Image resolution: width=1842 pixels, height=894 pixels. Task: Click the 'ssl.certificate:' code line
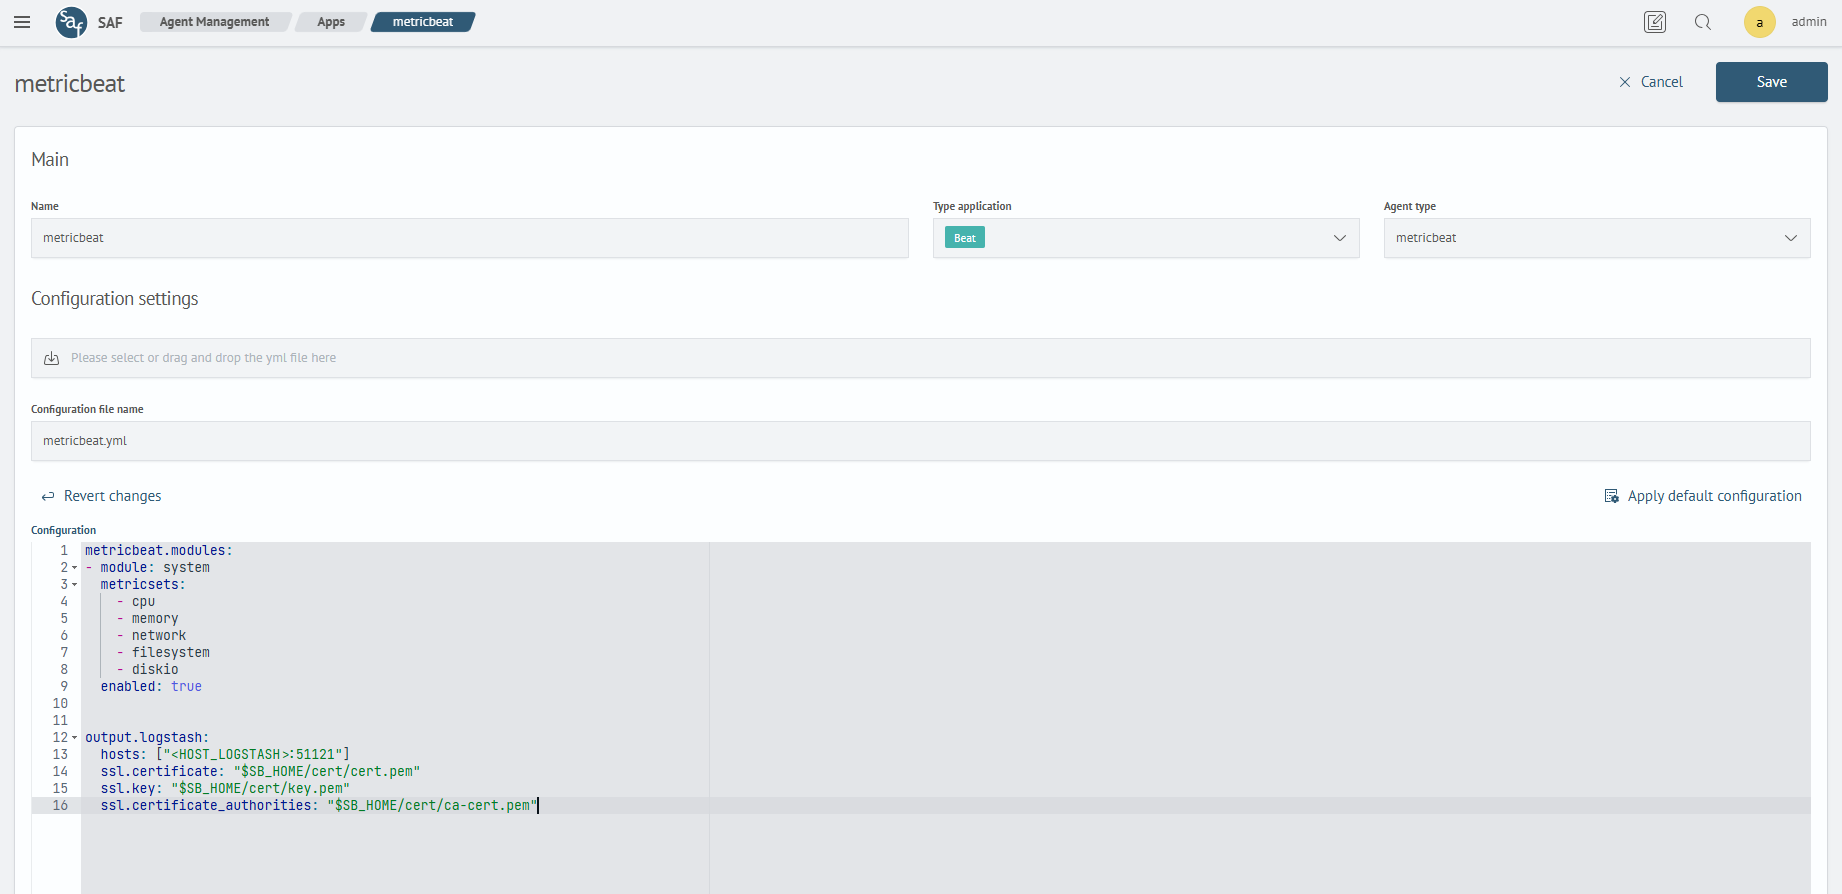(260, 772)
